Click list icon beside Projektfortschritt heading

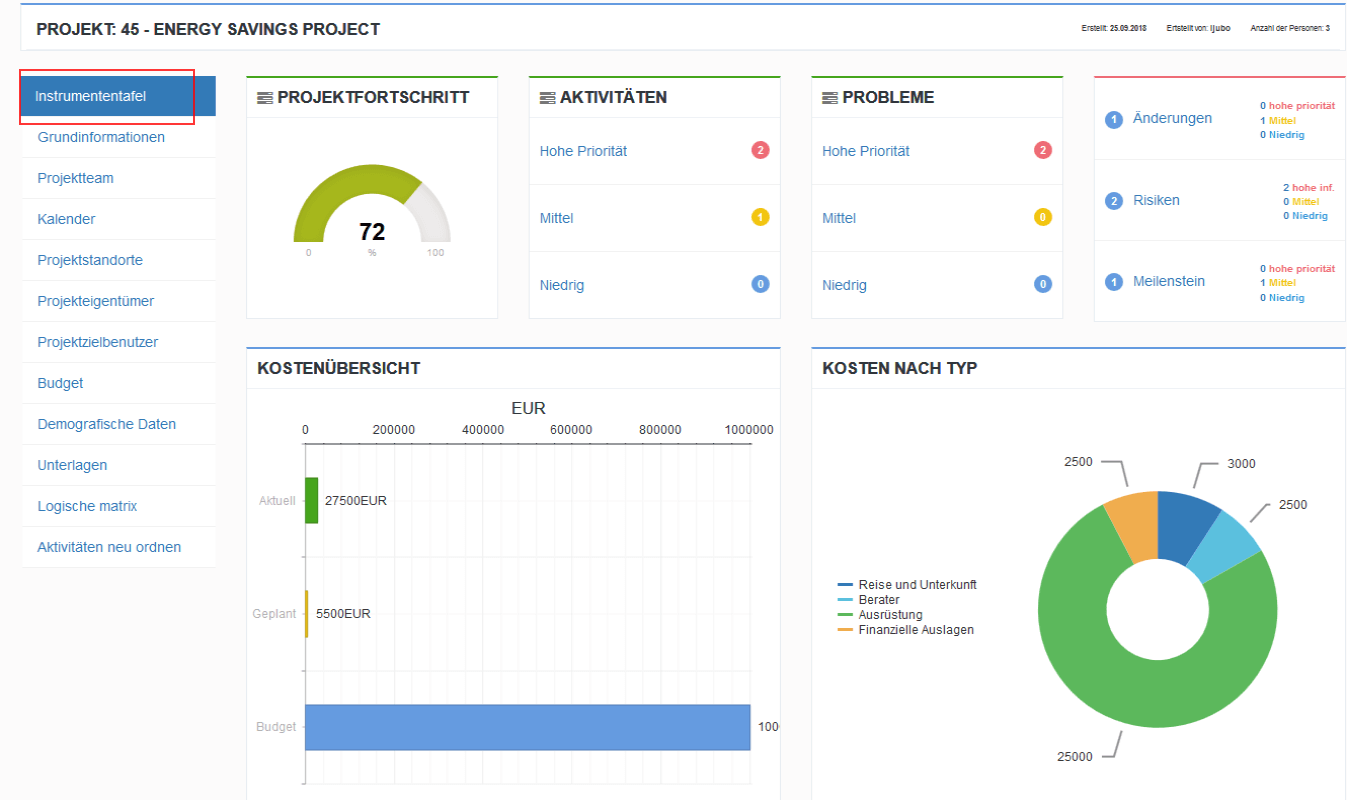pos(265,98)
